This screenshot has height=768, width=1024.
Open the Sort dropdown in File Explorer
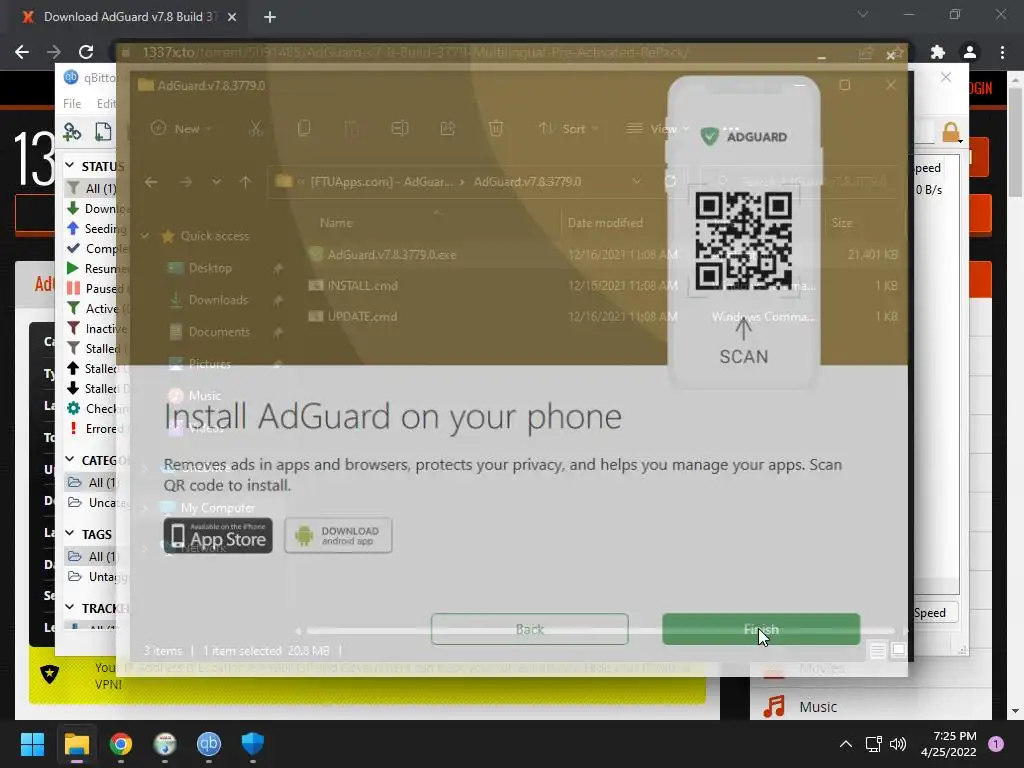coord(568,129)
